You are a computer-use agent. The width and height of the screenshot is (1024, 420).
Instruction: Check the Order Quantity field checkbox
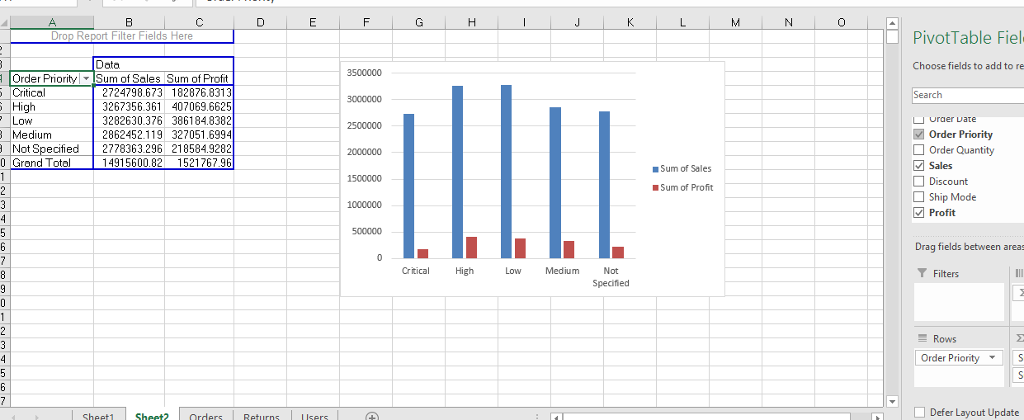pos(919,150)
